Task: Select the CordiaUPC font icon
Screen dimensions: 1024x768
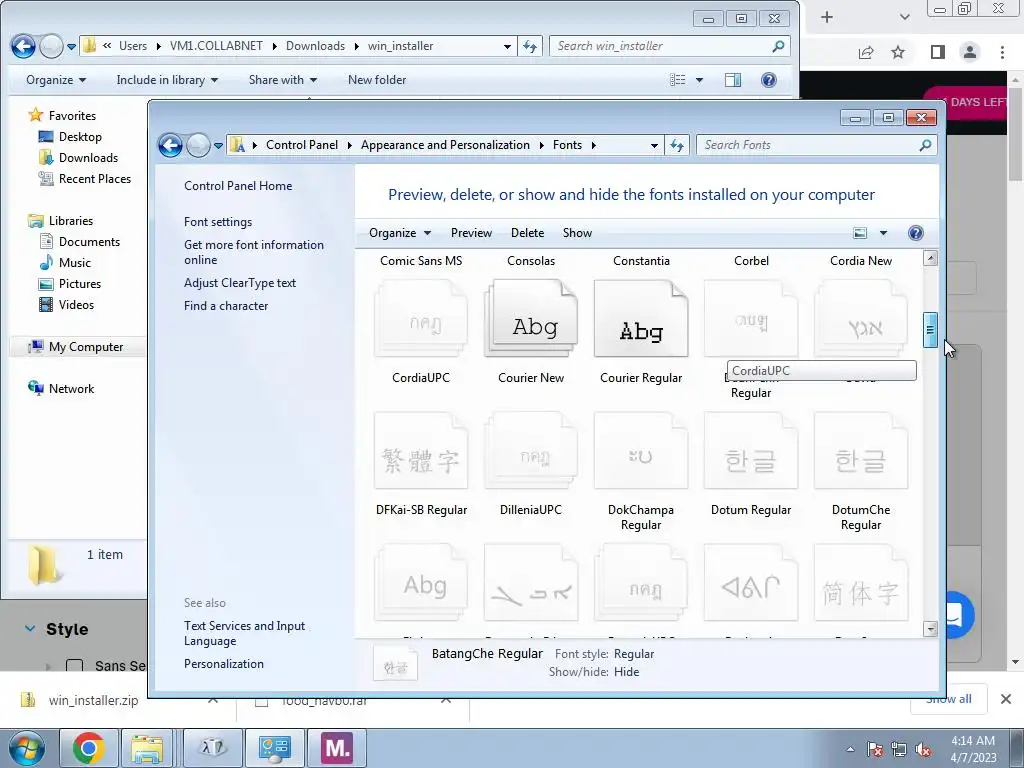Action: [421, 319]
